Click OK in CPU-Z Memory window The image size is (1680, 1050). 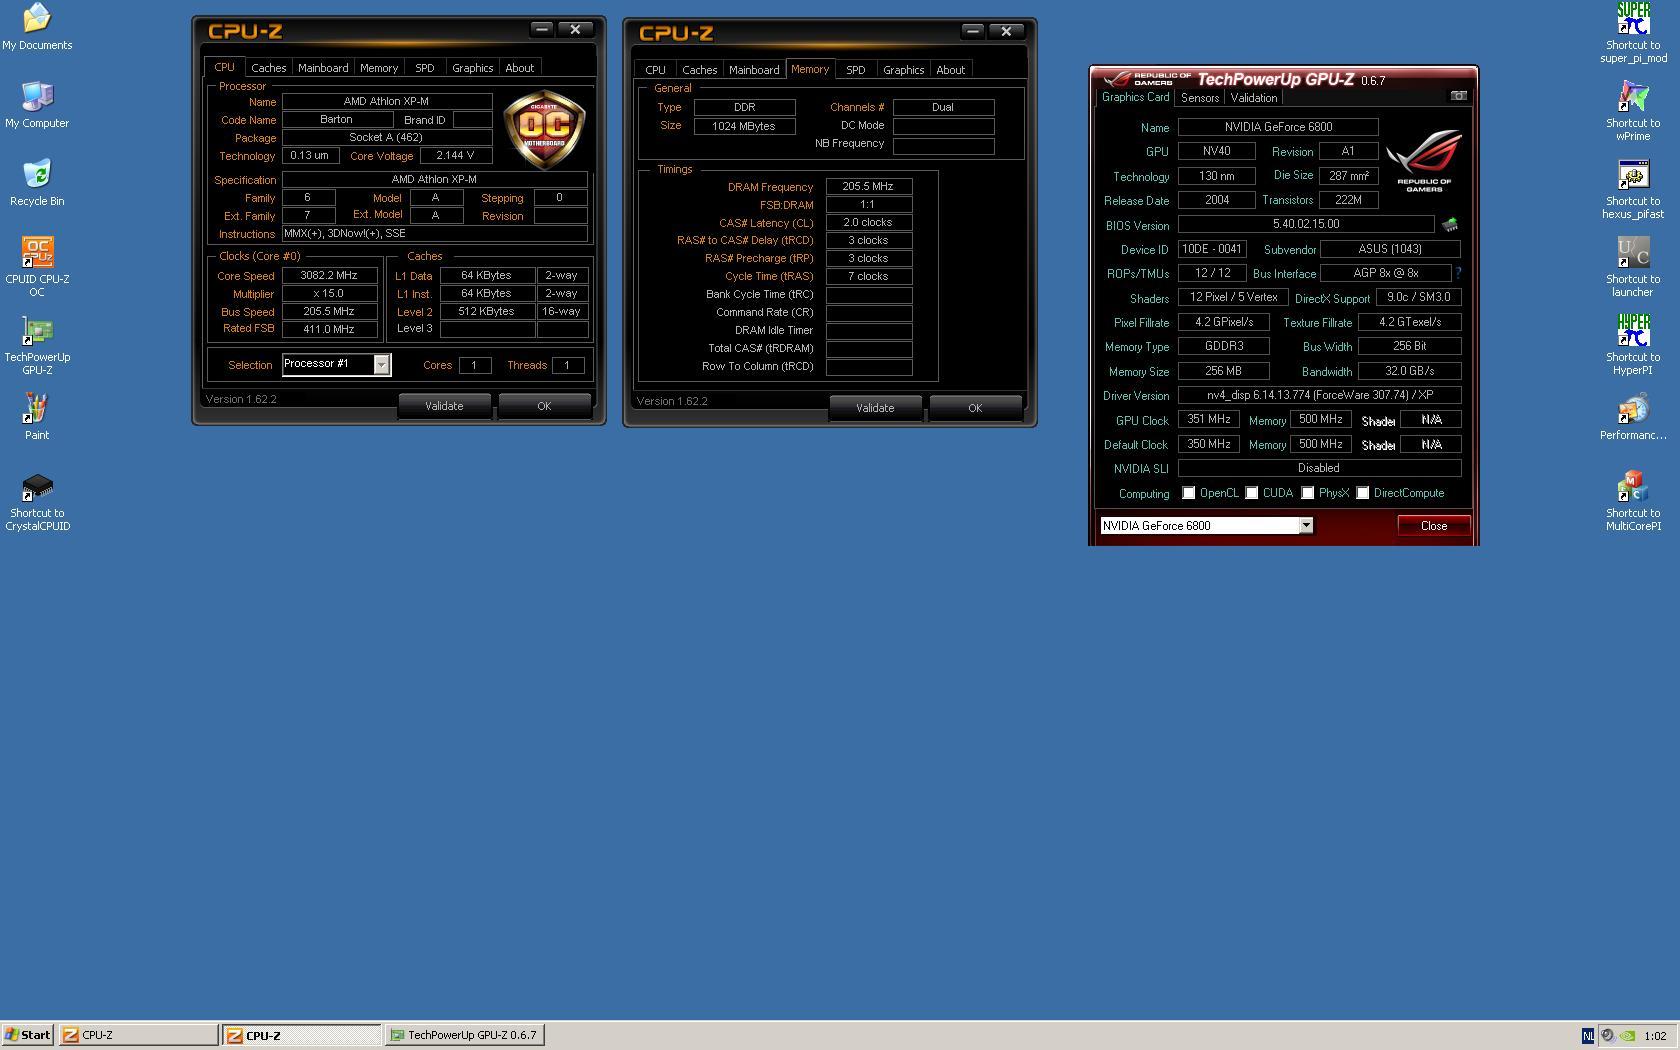975,408
